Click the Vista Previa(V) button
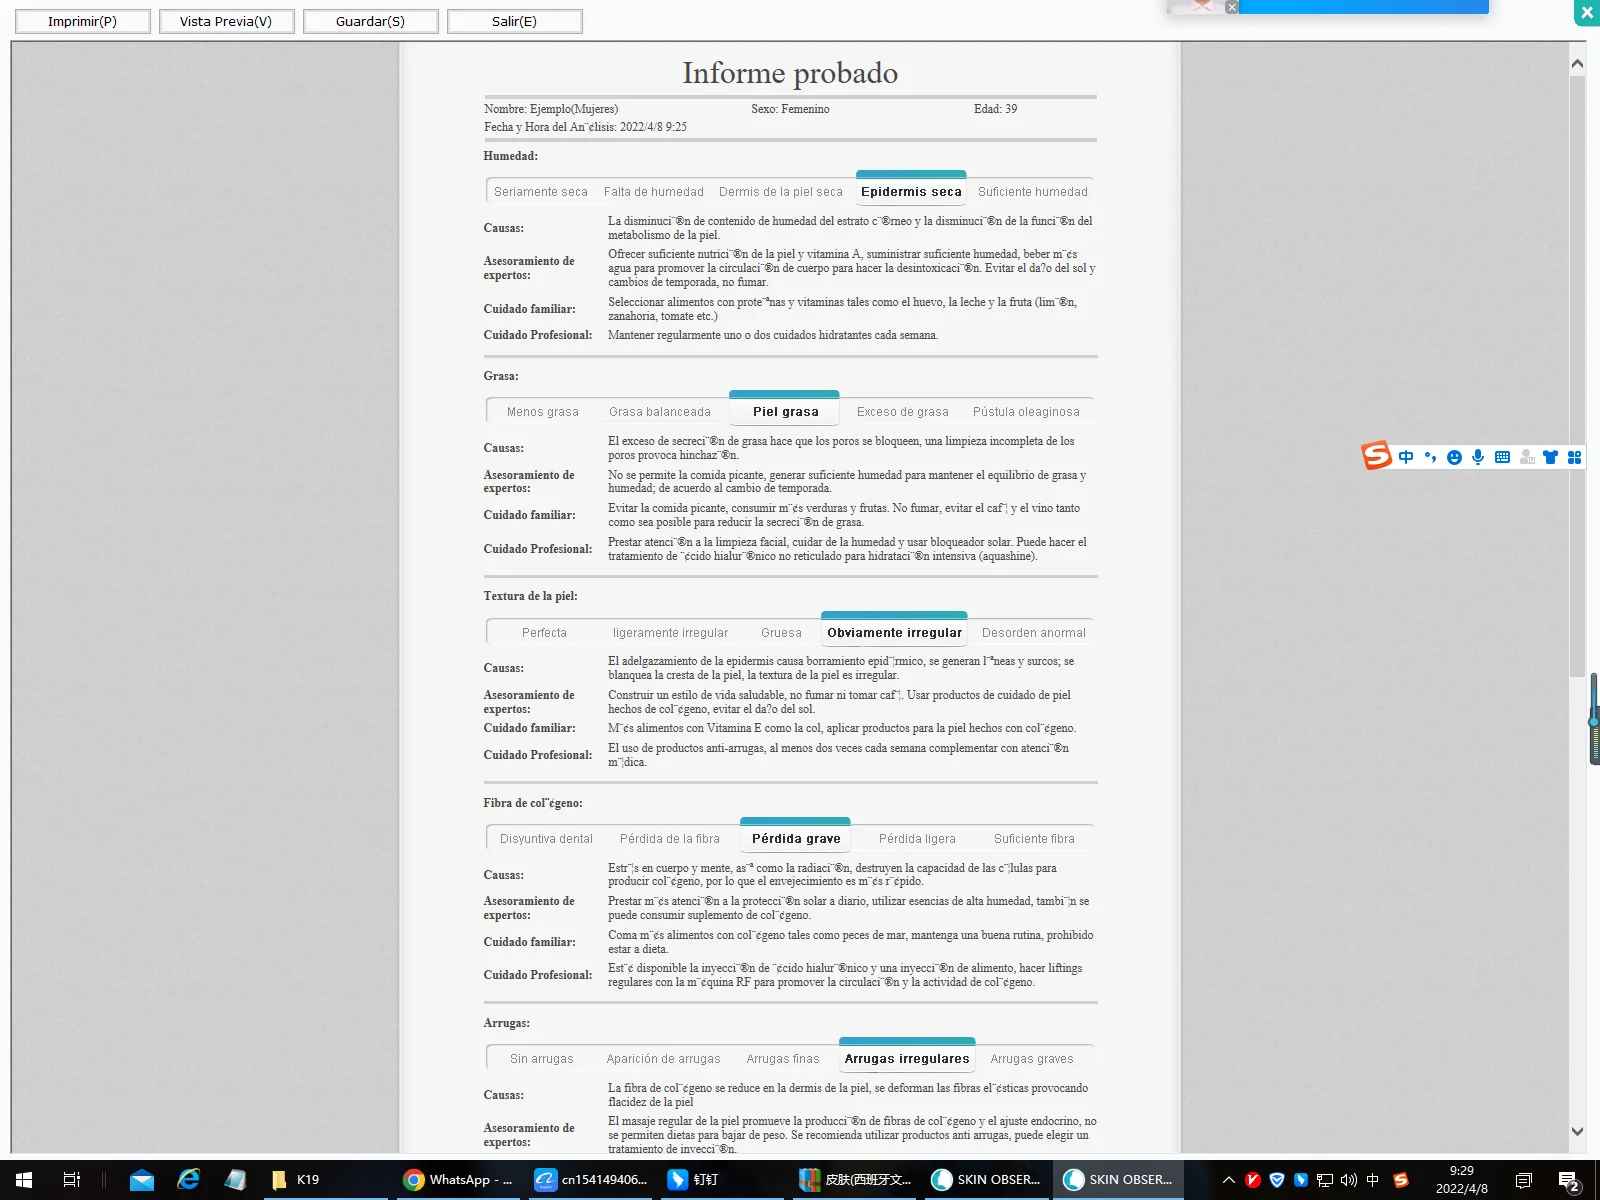The image size is (1600, 1200). coord(226,20)
